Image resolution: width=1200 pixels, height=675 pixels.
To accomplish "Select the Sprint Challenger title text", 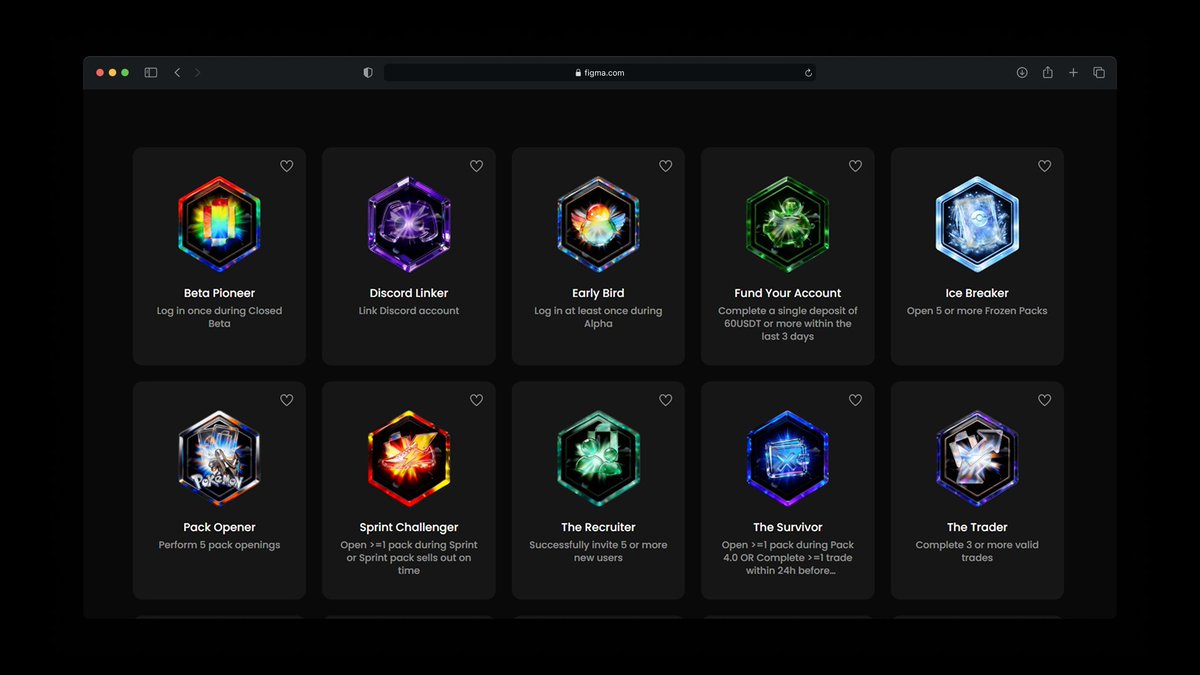I will coord(409,527).
